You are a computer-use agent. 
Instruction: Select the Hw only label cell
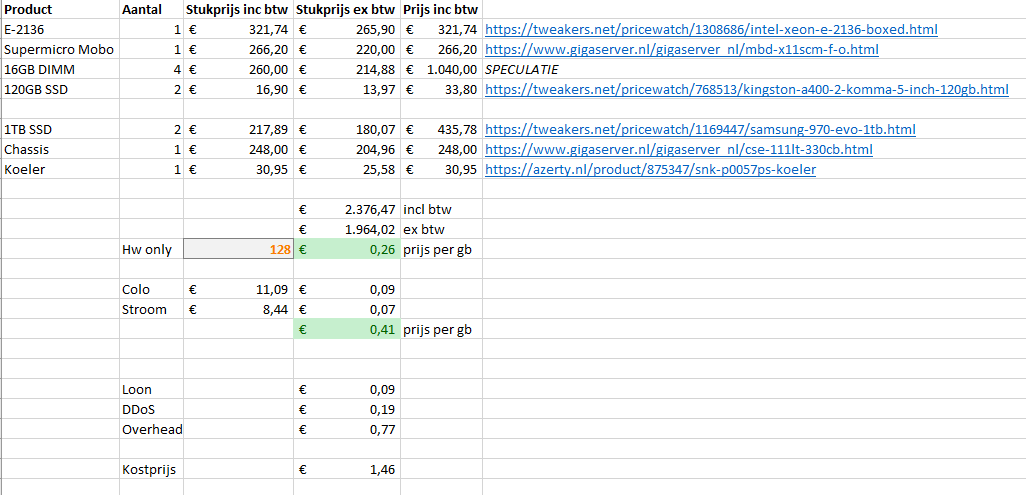click(147, 250)
